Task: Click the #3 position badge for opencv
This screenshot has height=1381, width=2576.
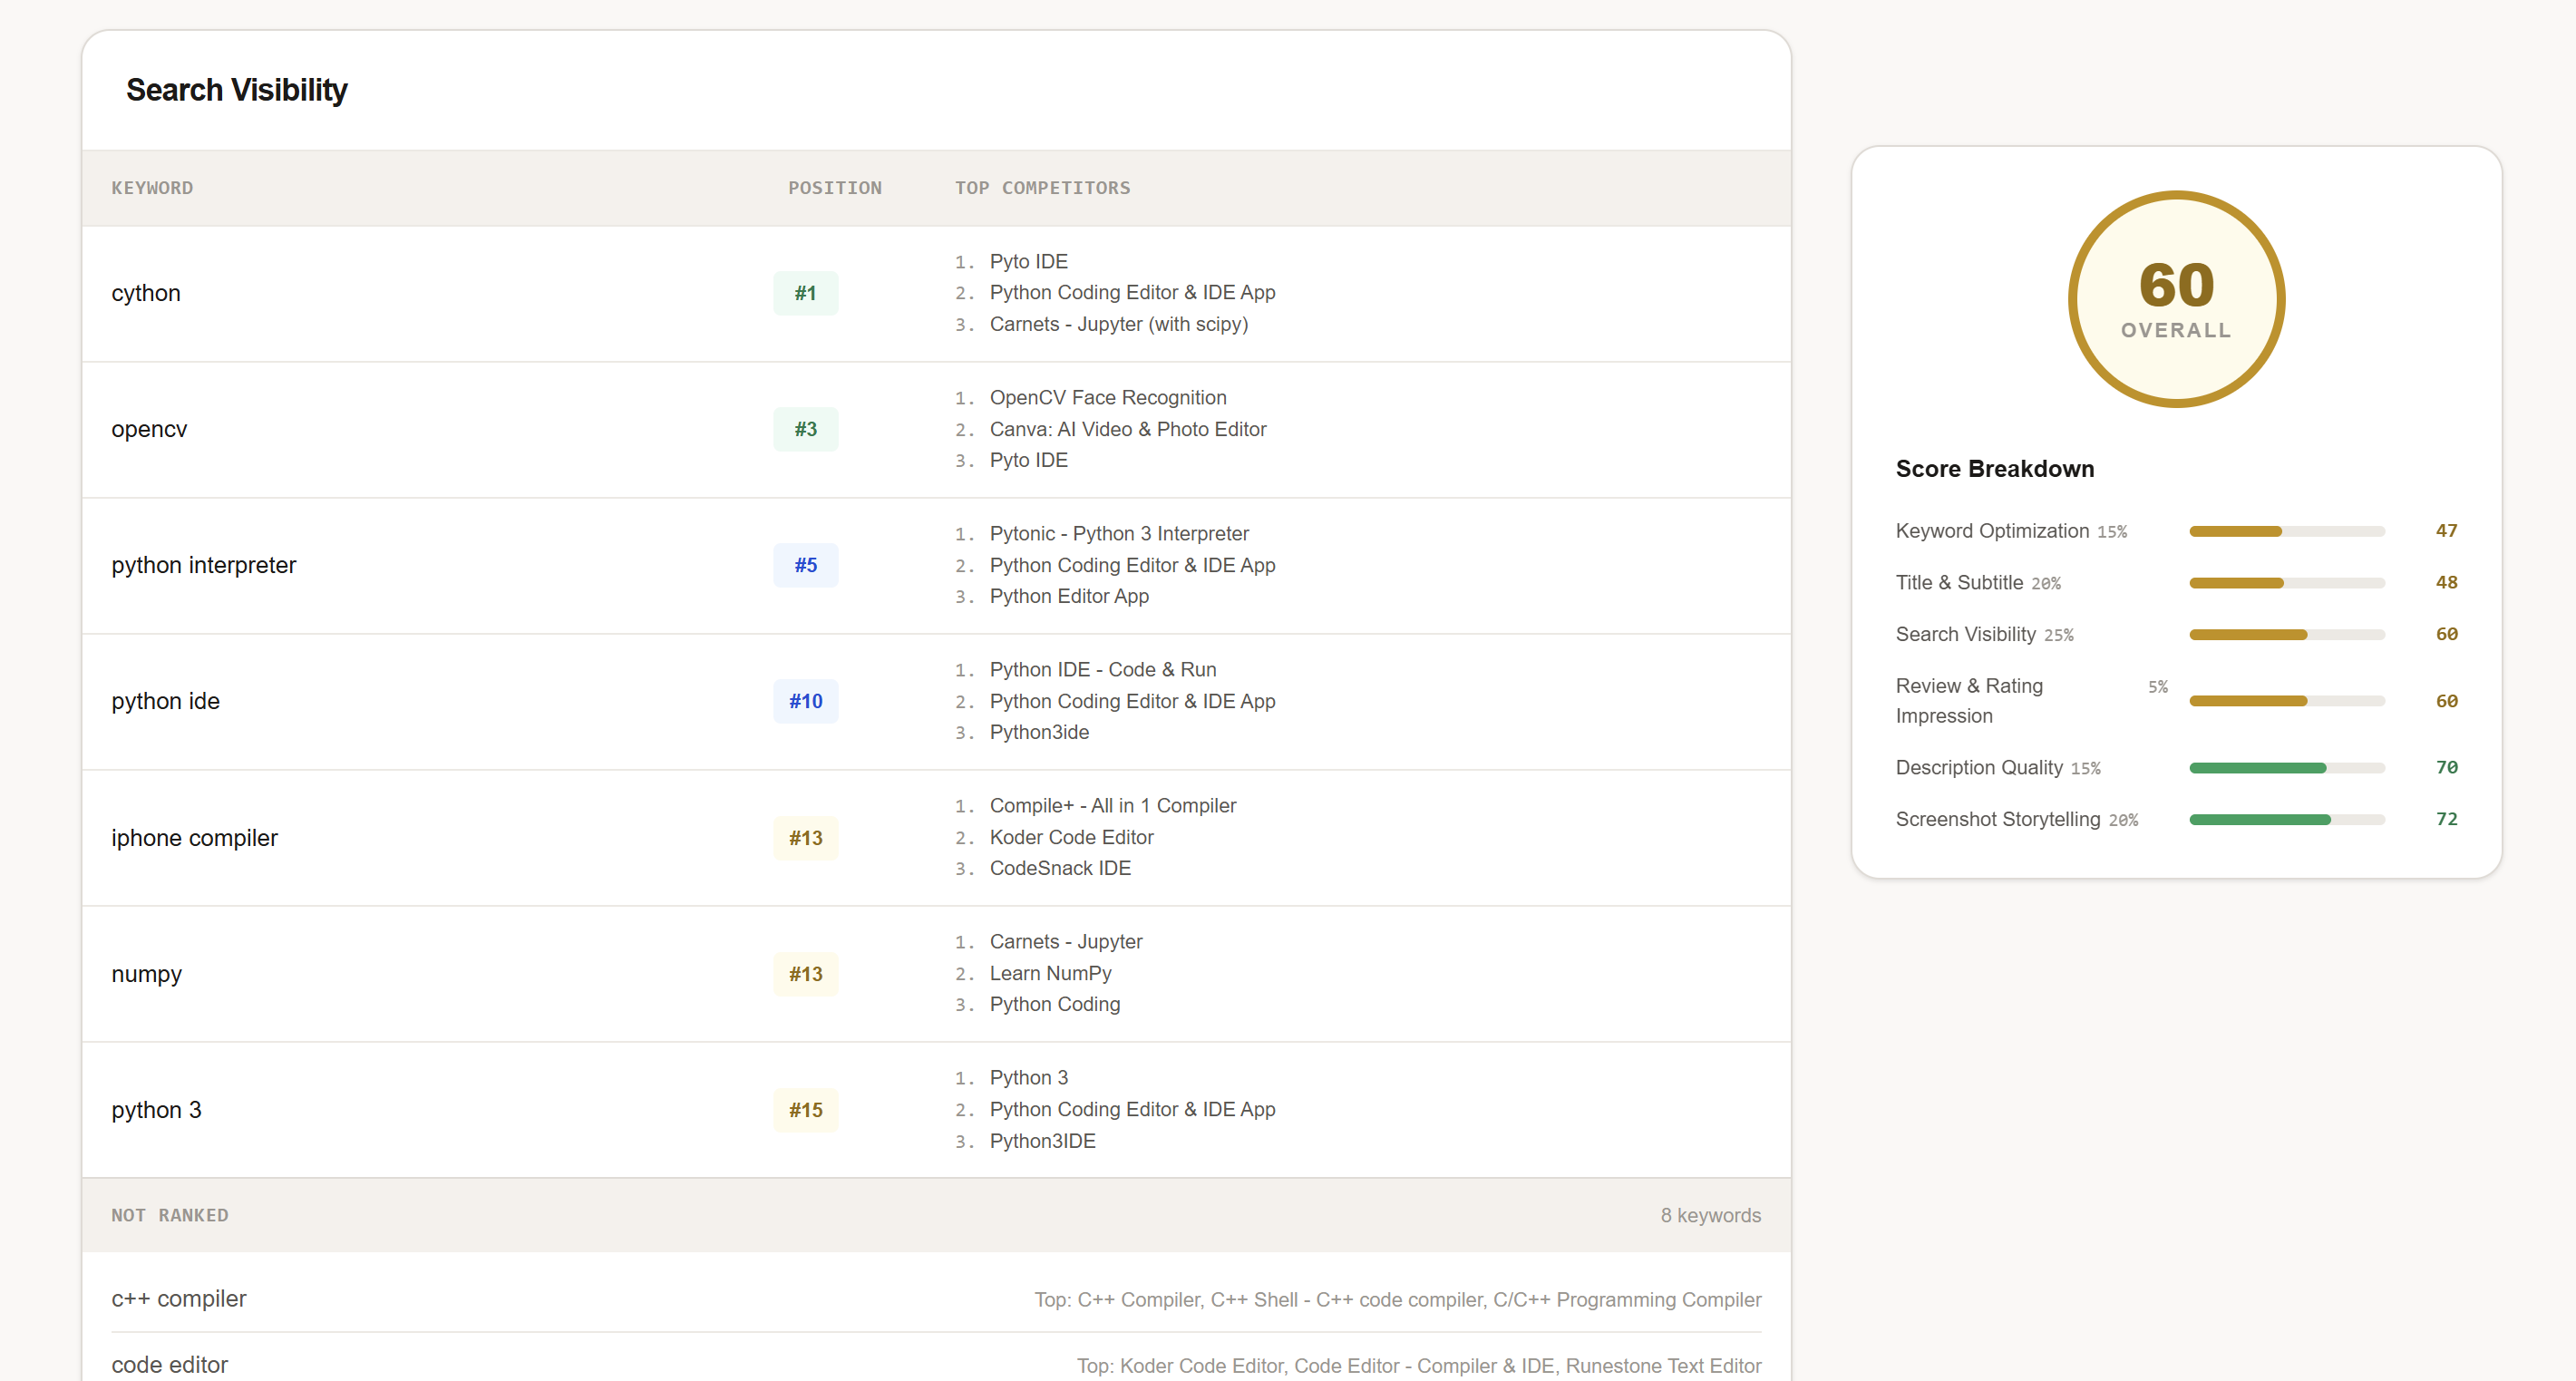Action: click(805, 429)
